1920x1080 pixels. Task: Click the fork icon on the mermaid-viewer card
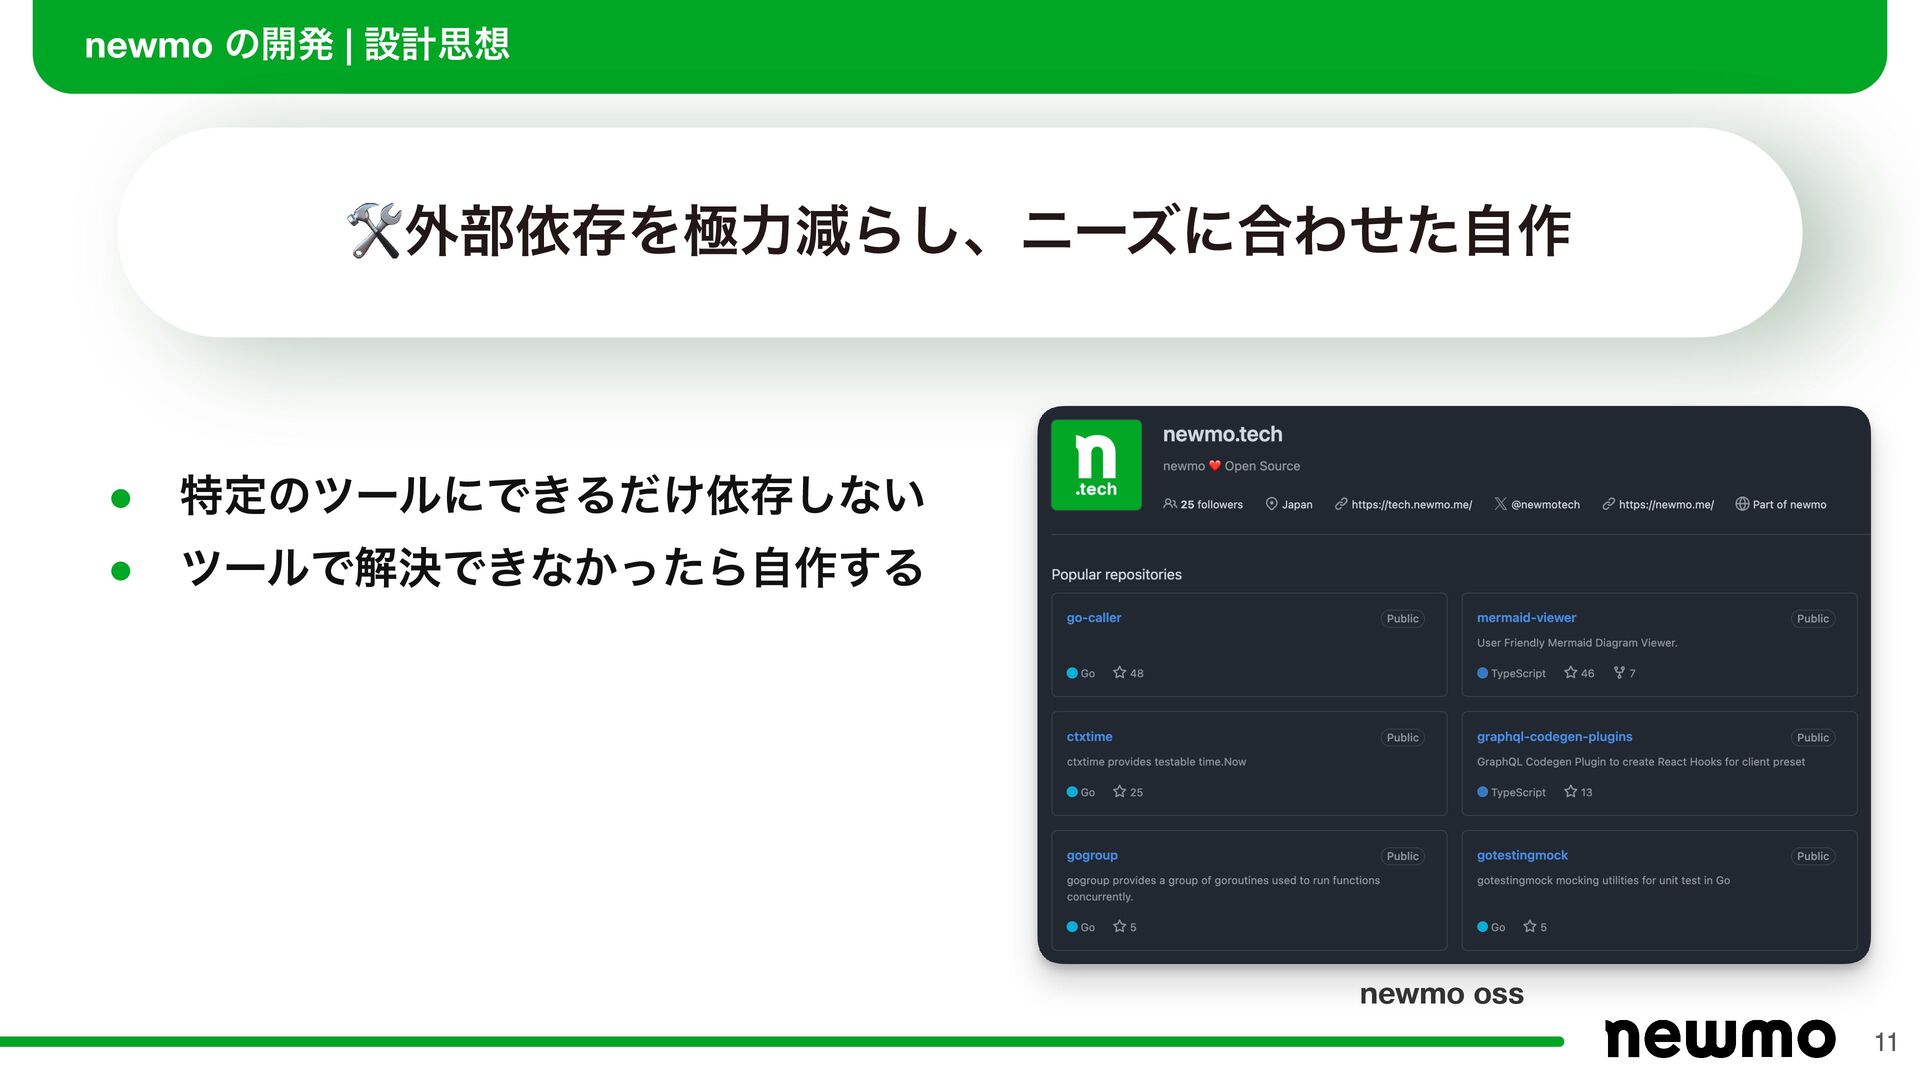click(1619, 673)
